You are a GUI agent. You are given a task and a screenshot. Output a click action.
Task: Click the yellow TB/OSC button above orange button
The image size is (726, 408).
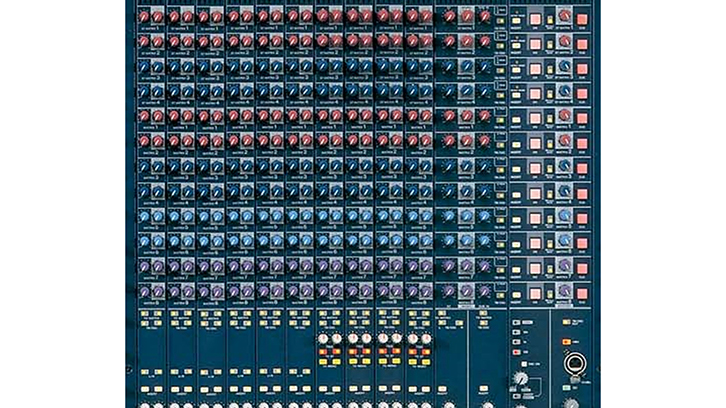tap(566, 322)
